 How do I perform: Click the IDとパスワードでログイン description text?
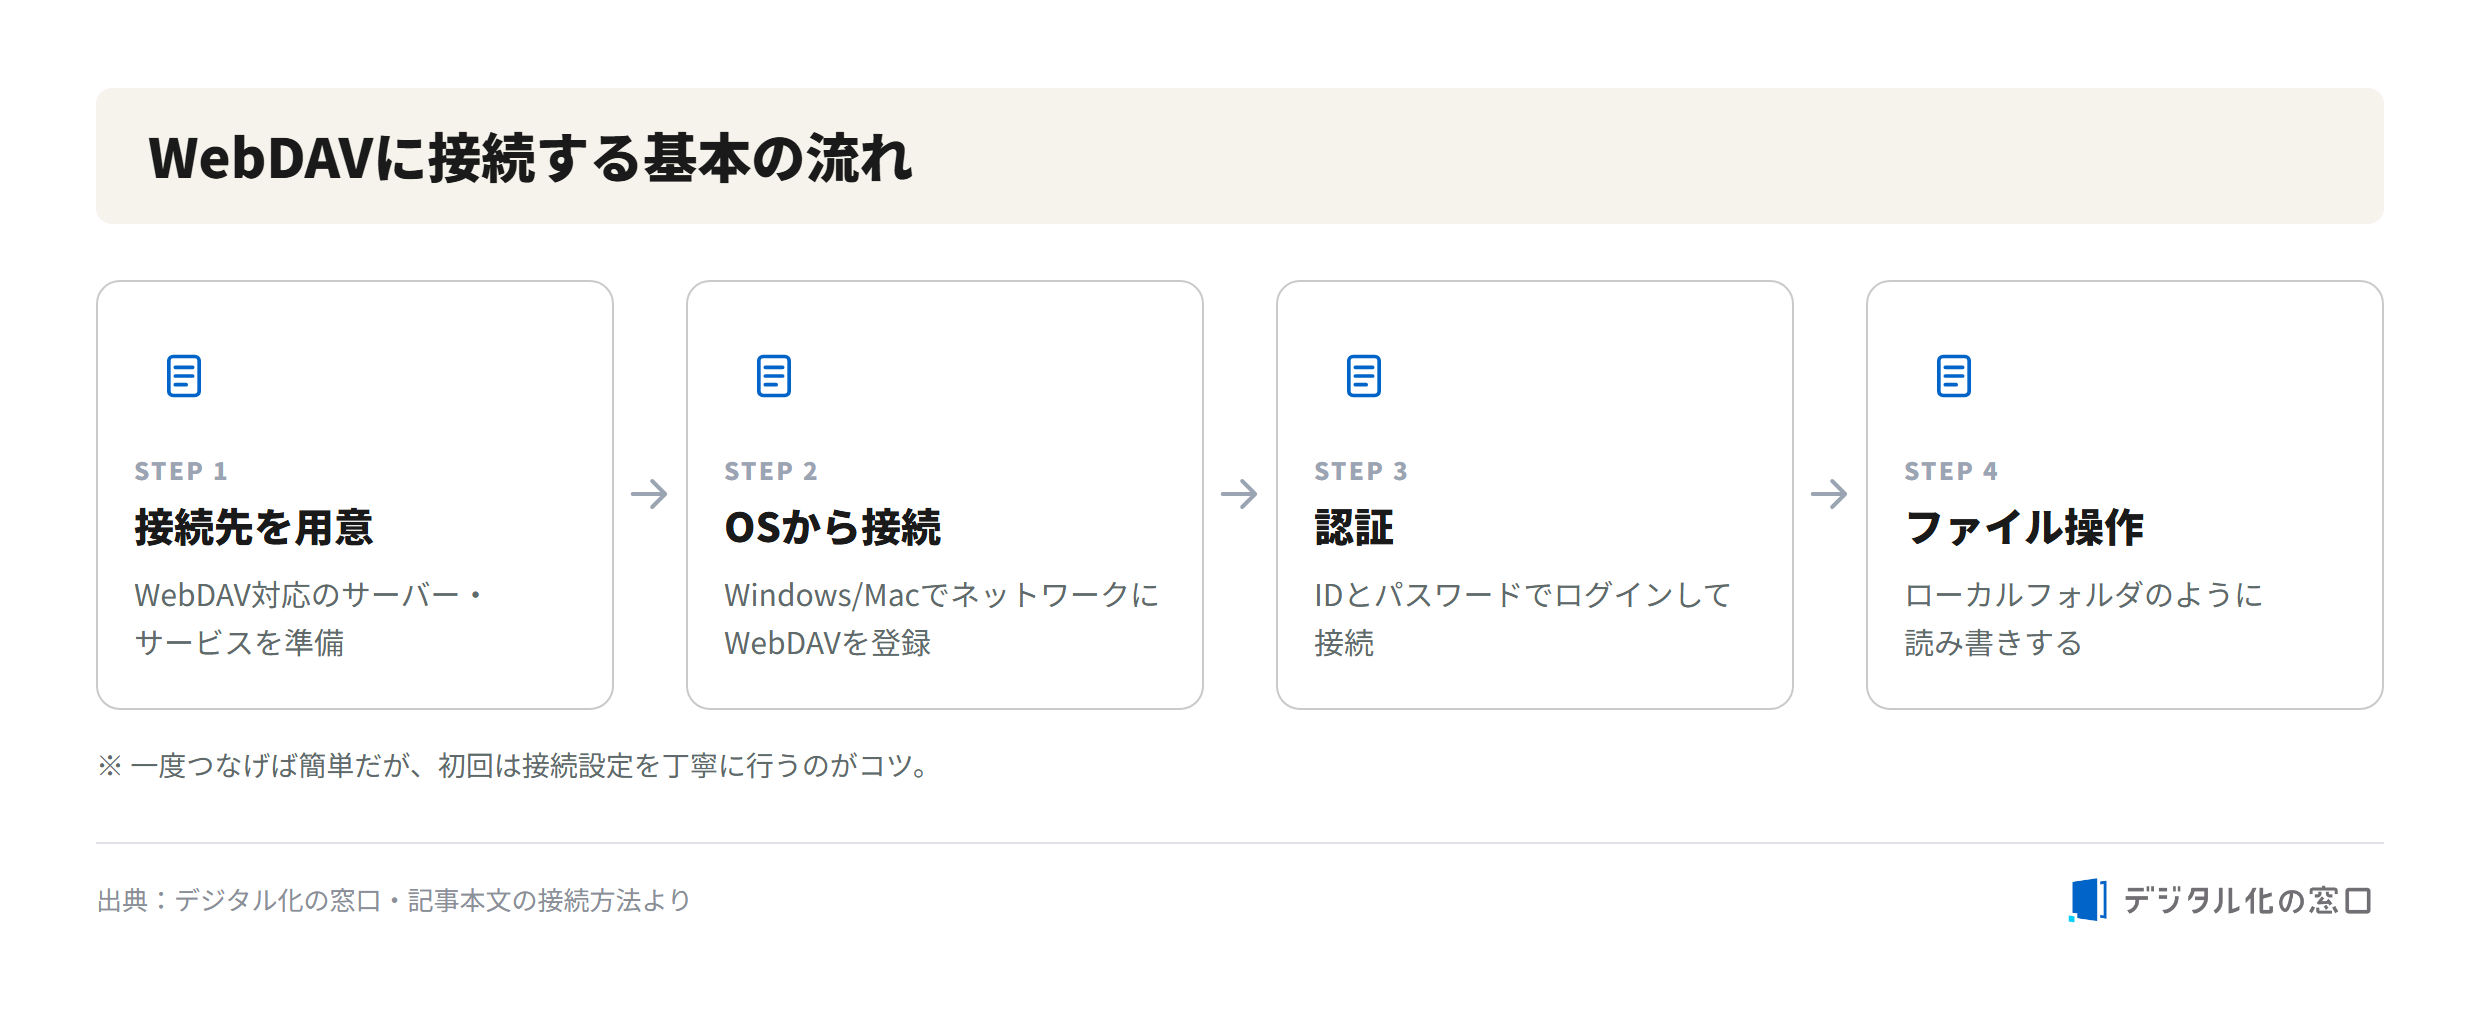[x=1522, y=619]
